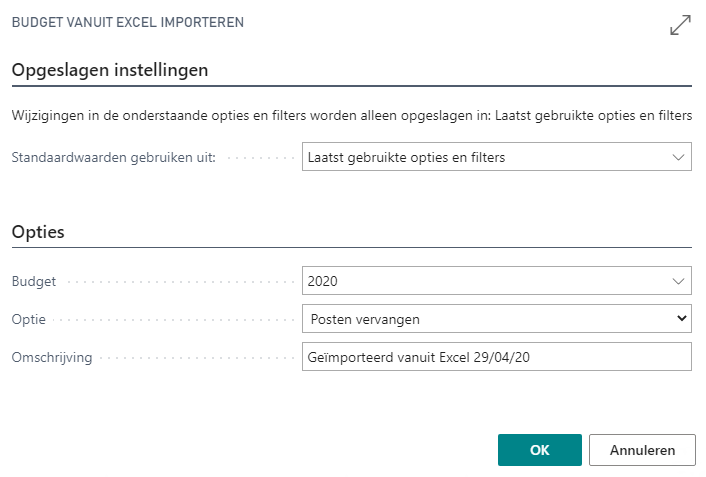706x477 pixels.
Task: Confirm the import with OK
Action: 540,450
